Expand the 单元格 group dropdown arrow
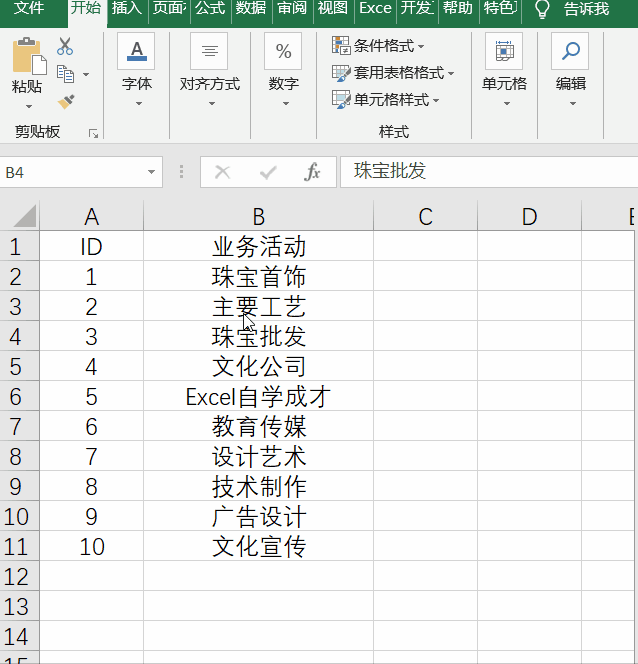Screen dimensions: 638x664 click(x=507, y=103)
